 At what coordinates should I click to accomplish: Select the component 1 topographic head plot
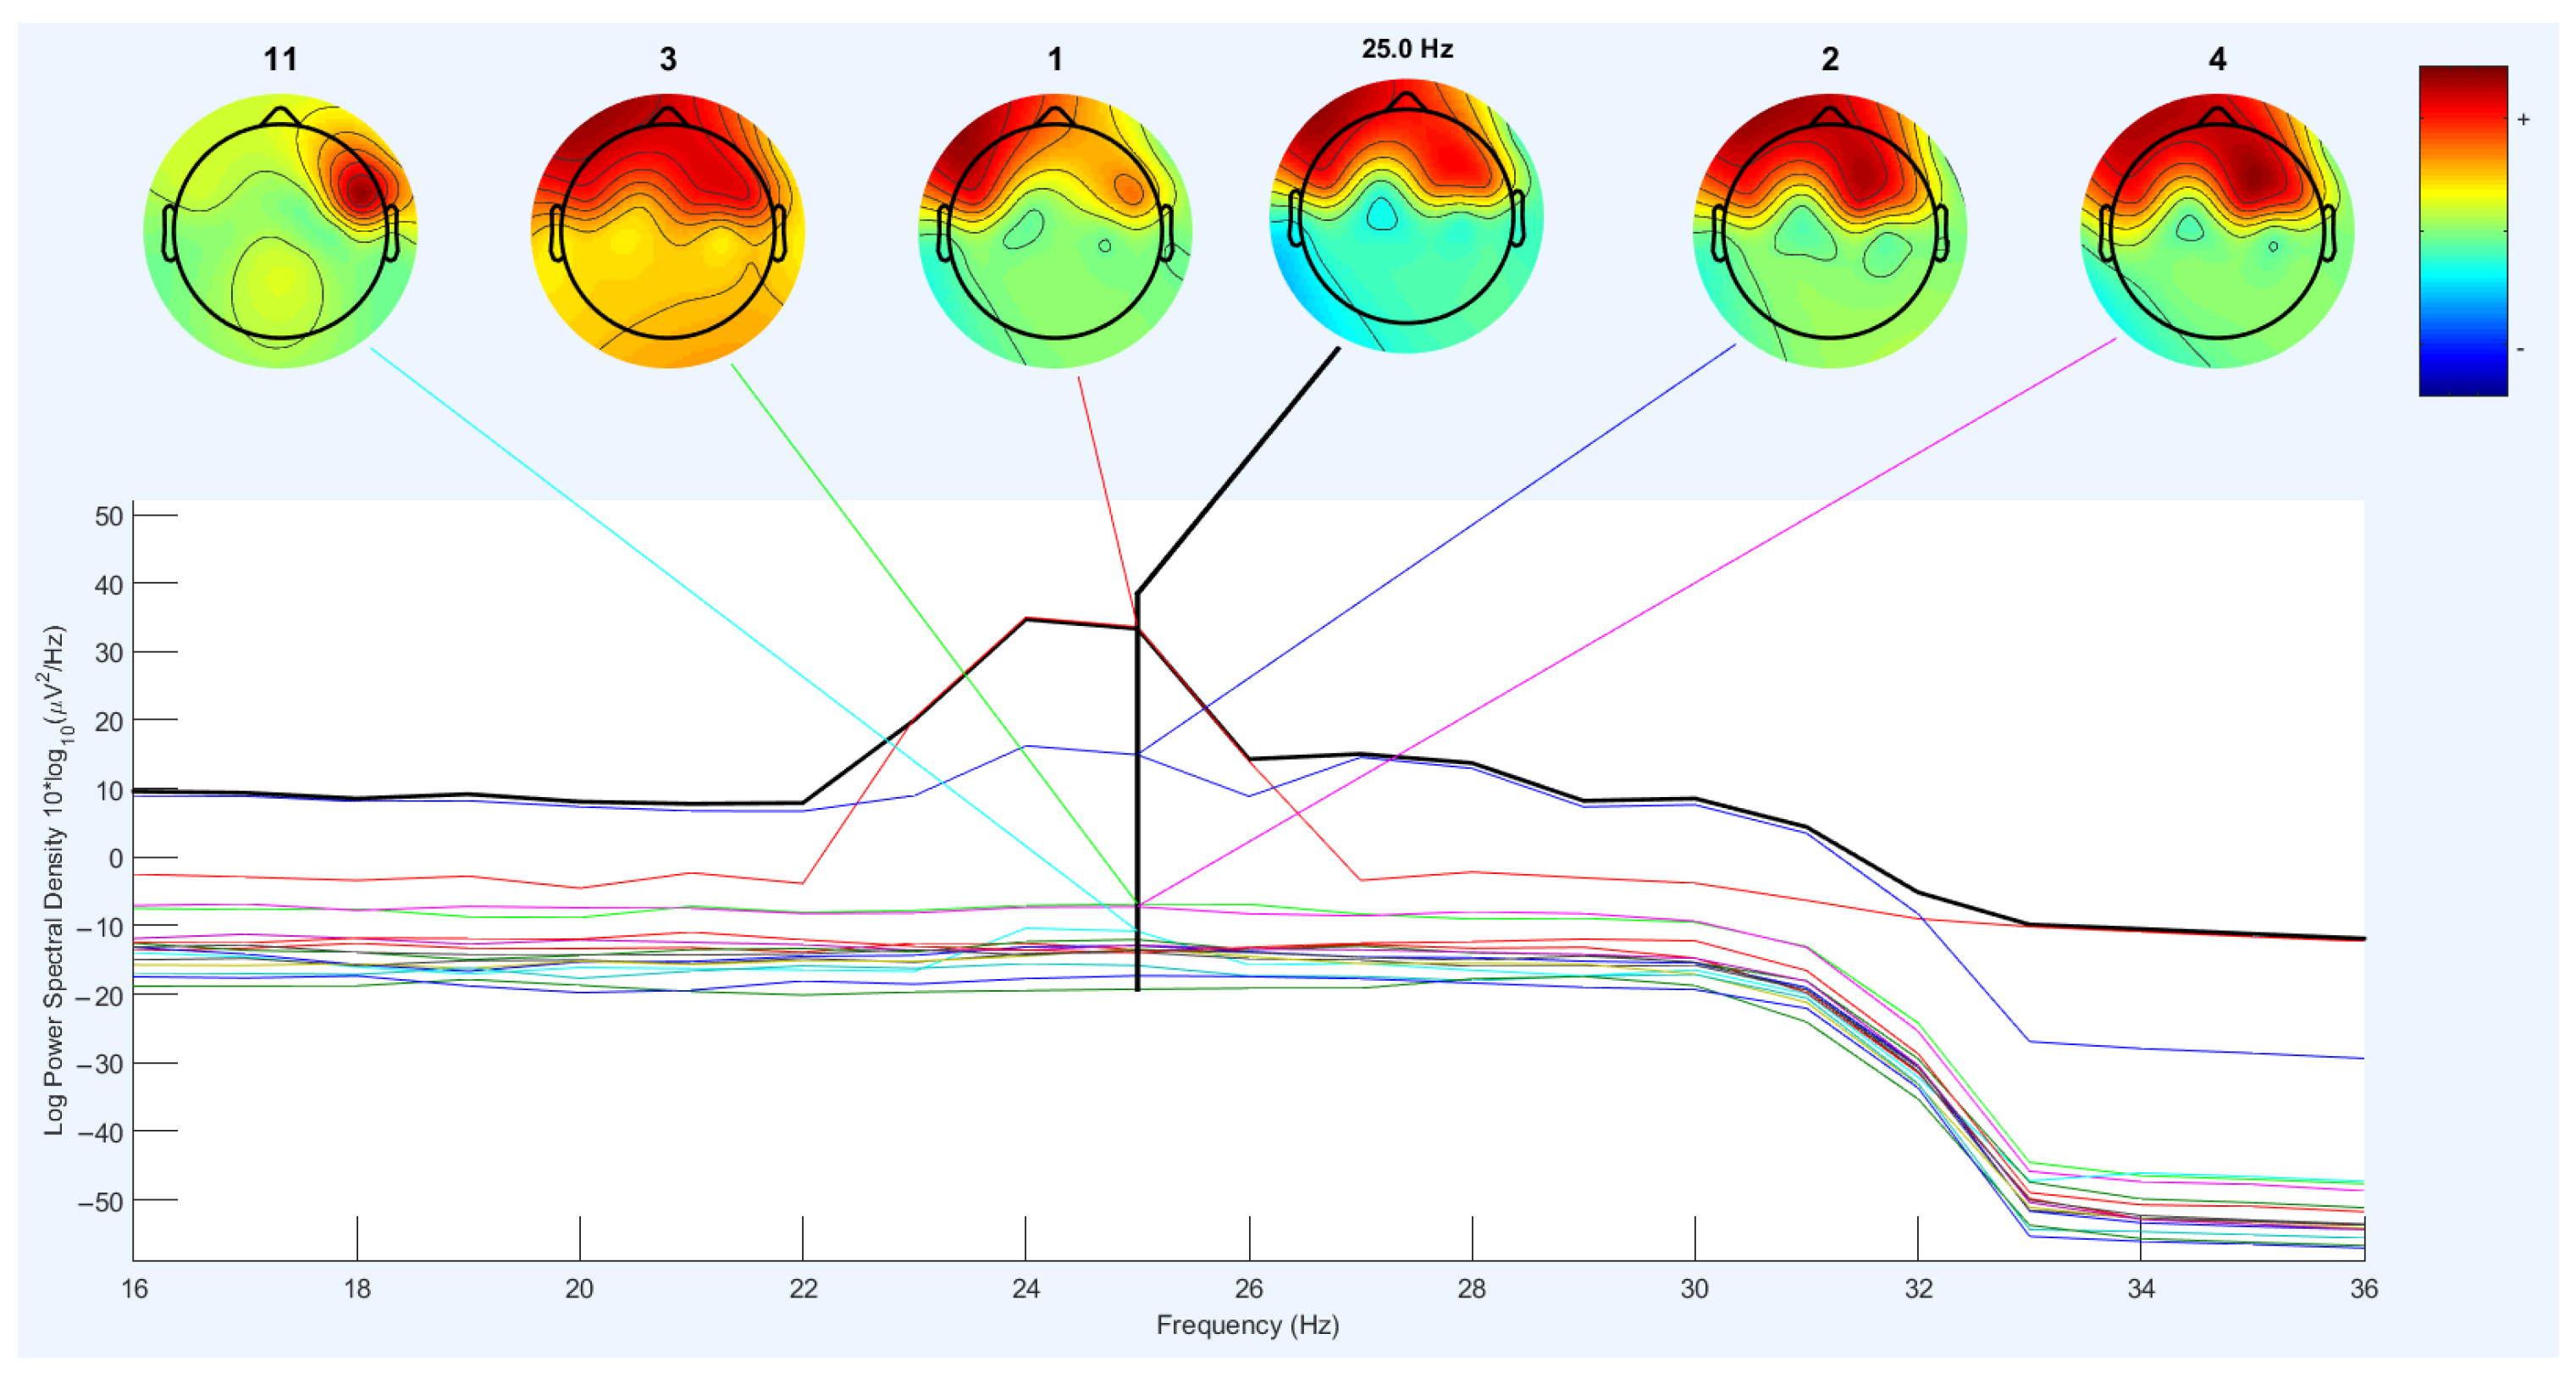point(1055,232)
